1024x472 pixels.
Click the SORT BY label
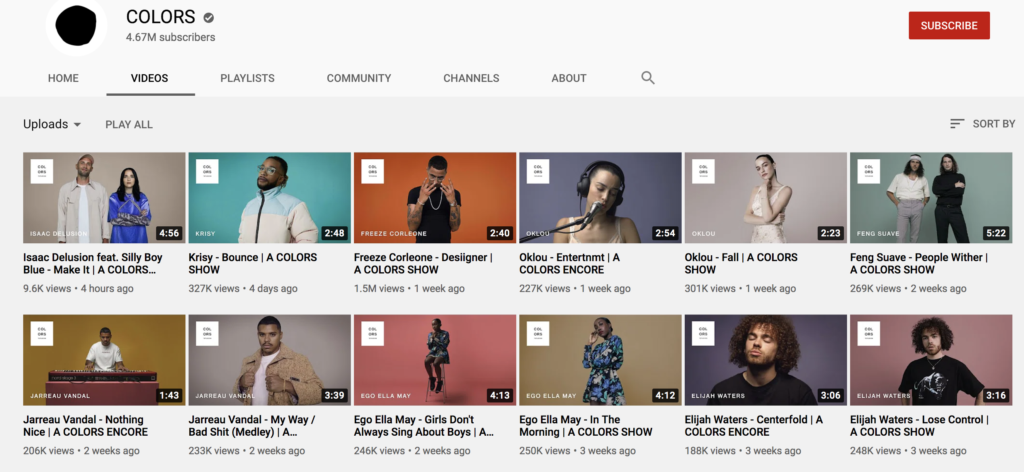[x=994, y=123]
